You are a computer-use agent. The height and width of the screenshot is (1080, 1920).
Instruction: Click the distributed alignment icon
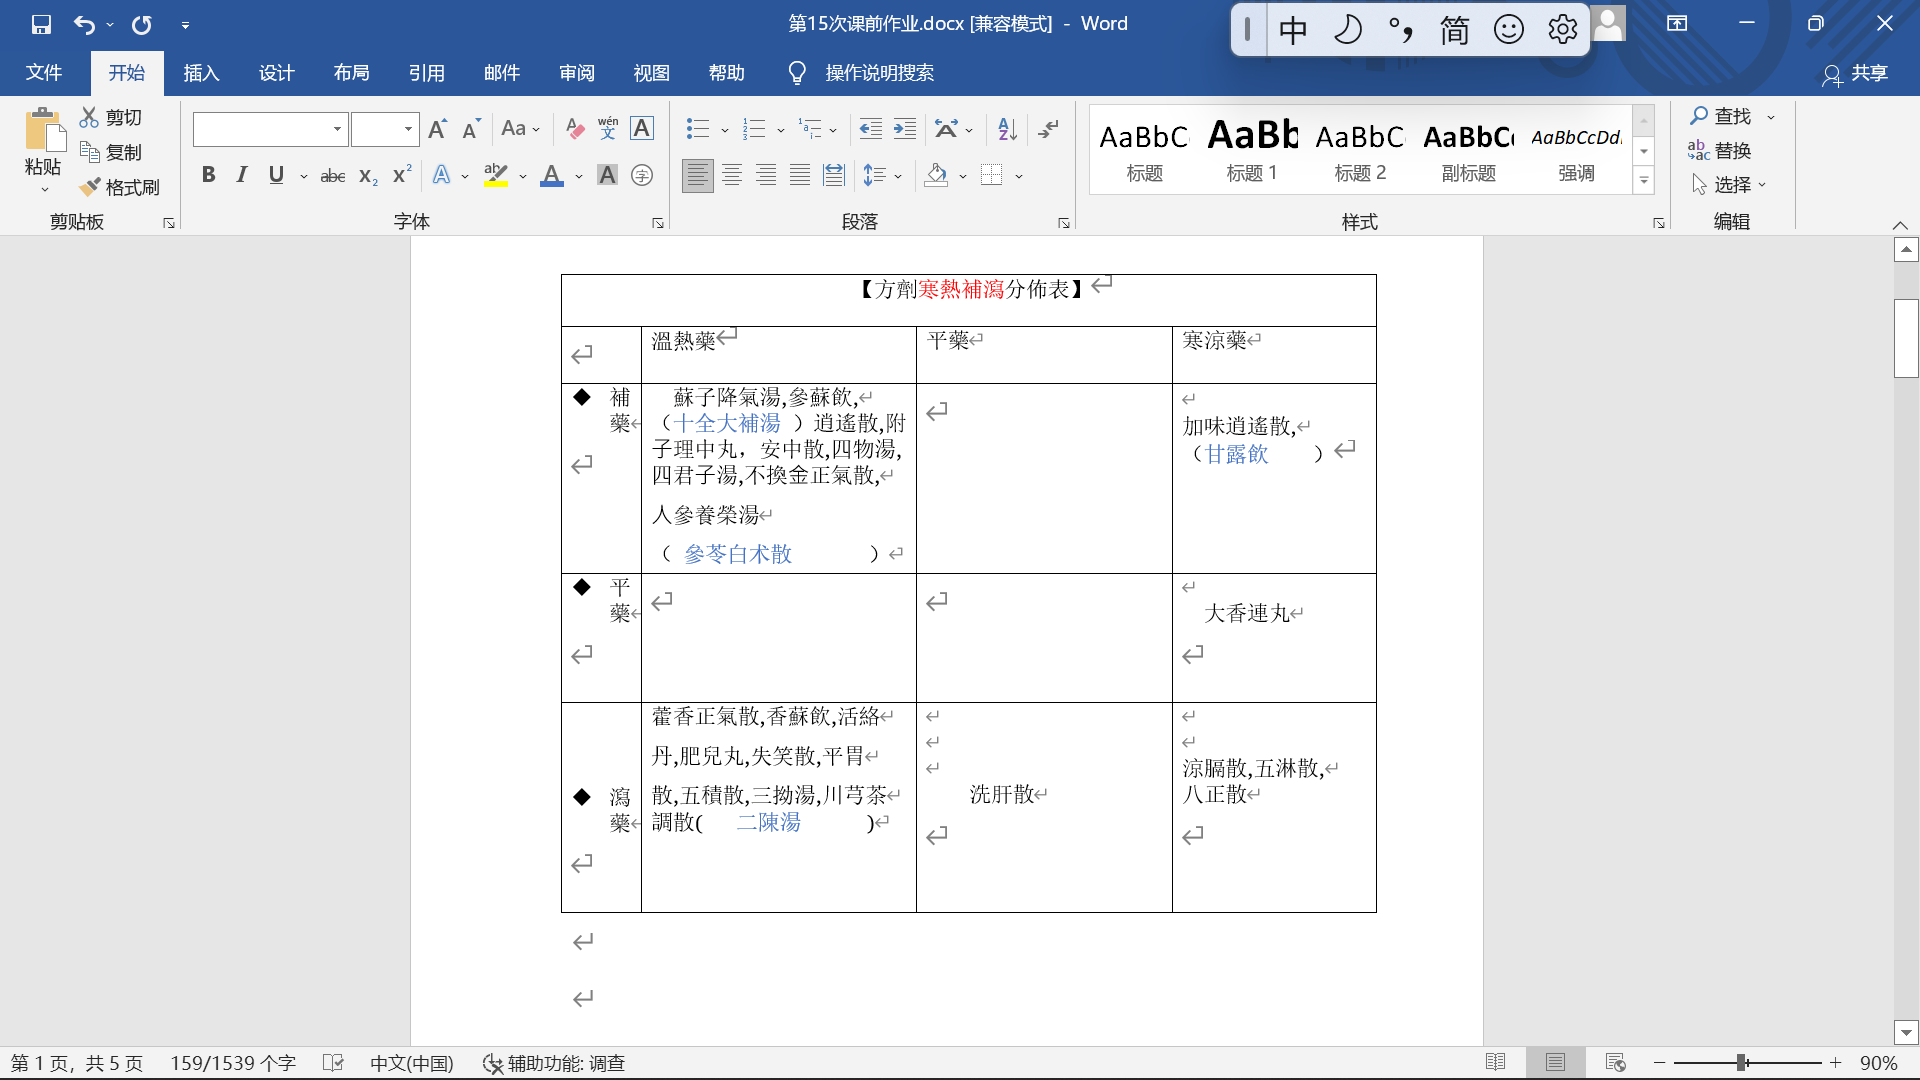(834, 176)
